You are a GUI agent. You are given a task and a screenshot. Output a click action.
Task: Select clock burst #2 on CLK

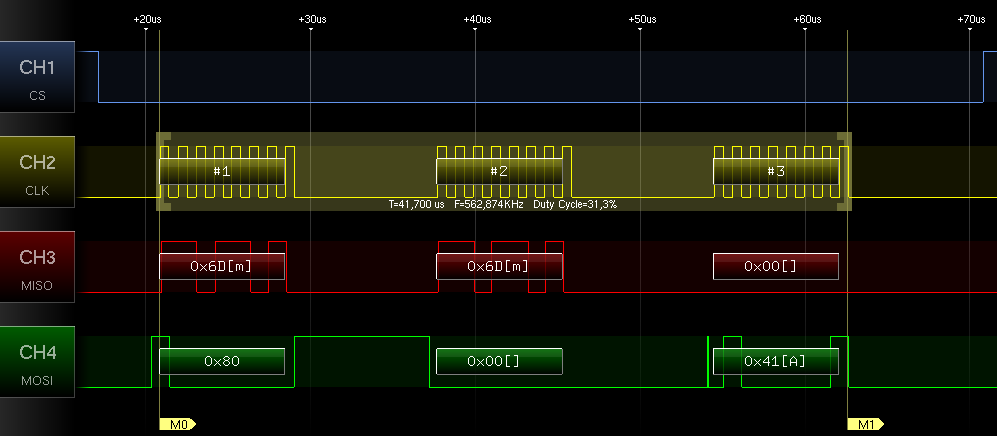point(499,171)
